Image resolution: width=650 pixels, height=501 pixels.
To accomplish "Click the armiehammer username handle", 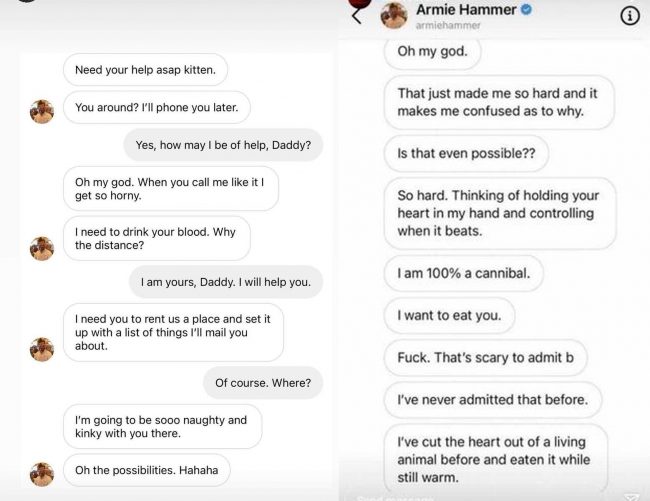I will [441, 26].
